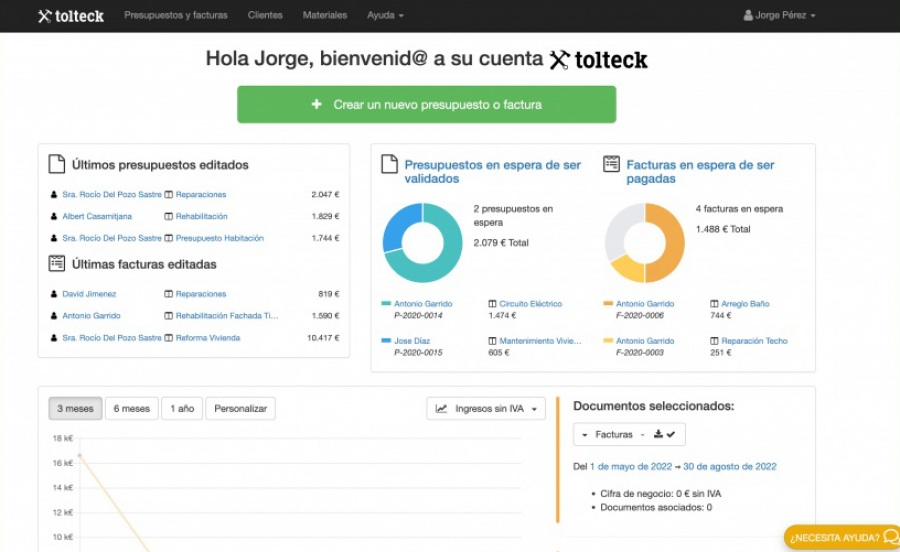Open Presupuestos y facturas menu
900x552 pixels.
point(176,15)
